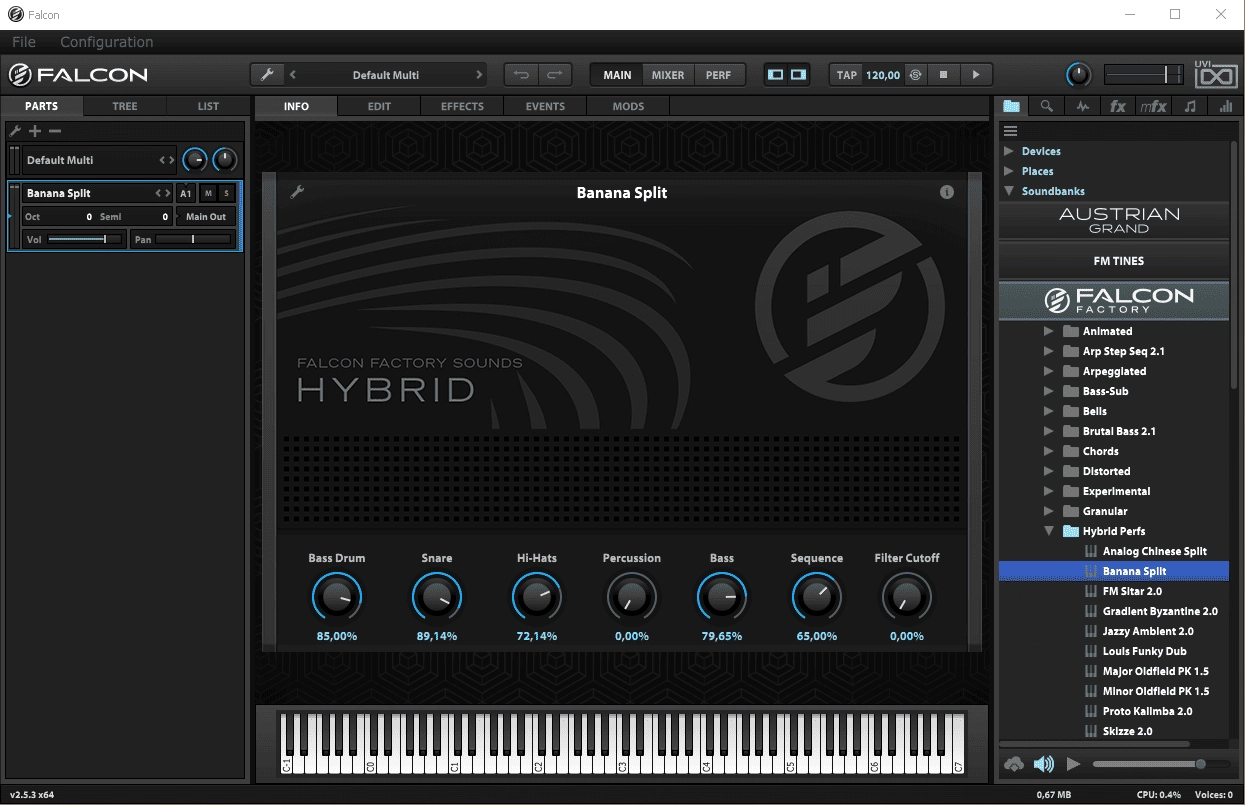Play the browser preview
Image resolution: width=1245 pixels, height=805 pixels.
point(1073,764)
